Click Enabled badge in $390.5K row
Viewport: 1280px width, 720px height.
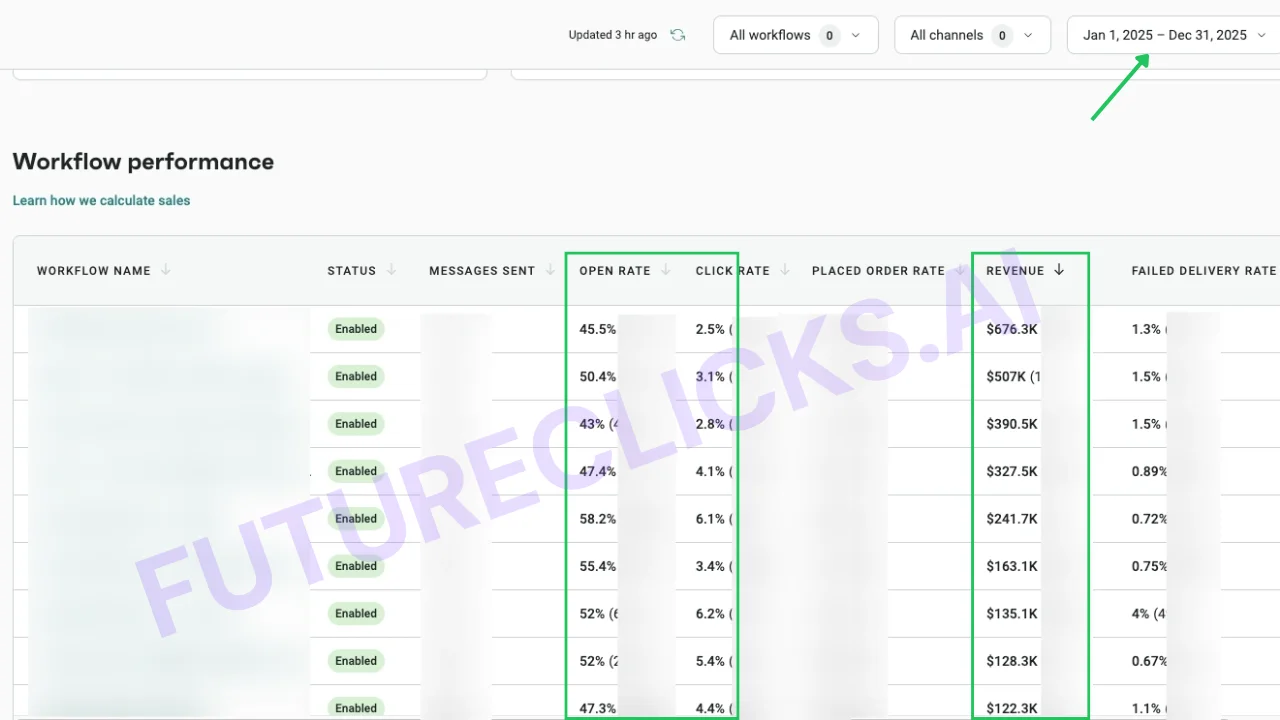tap(356, 424)
